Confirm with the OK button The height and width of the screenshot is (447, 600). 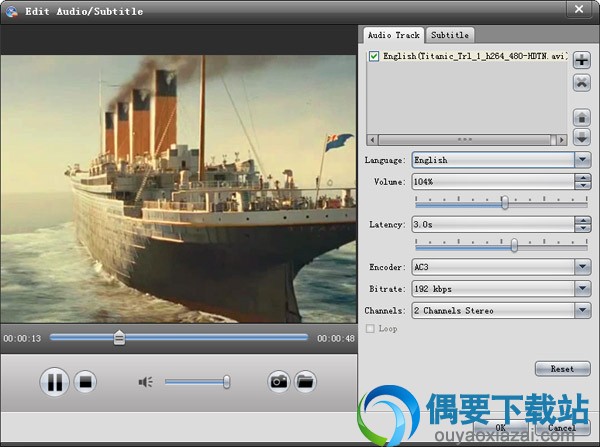[x=501, y=427]
